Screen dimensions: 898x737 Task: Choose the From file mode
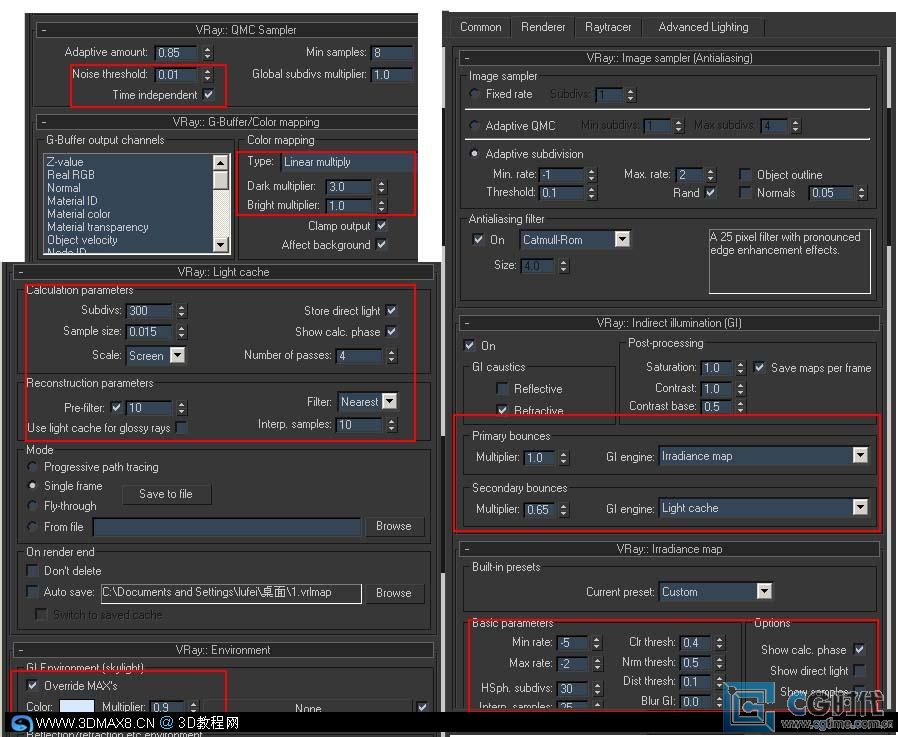[x=33, y=526]
